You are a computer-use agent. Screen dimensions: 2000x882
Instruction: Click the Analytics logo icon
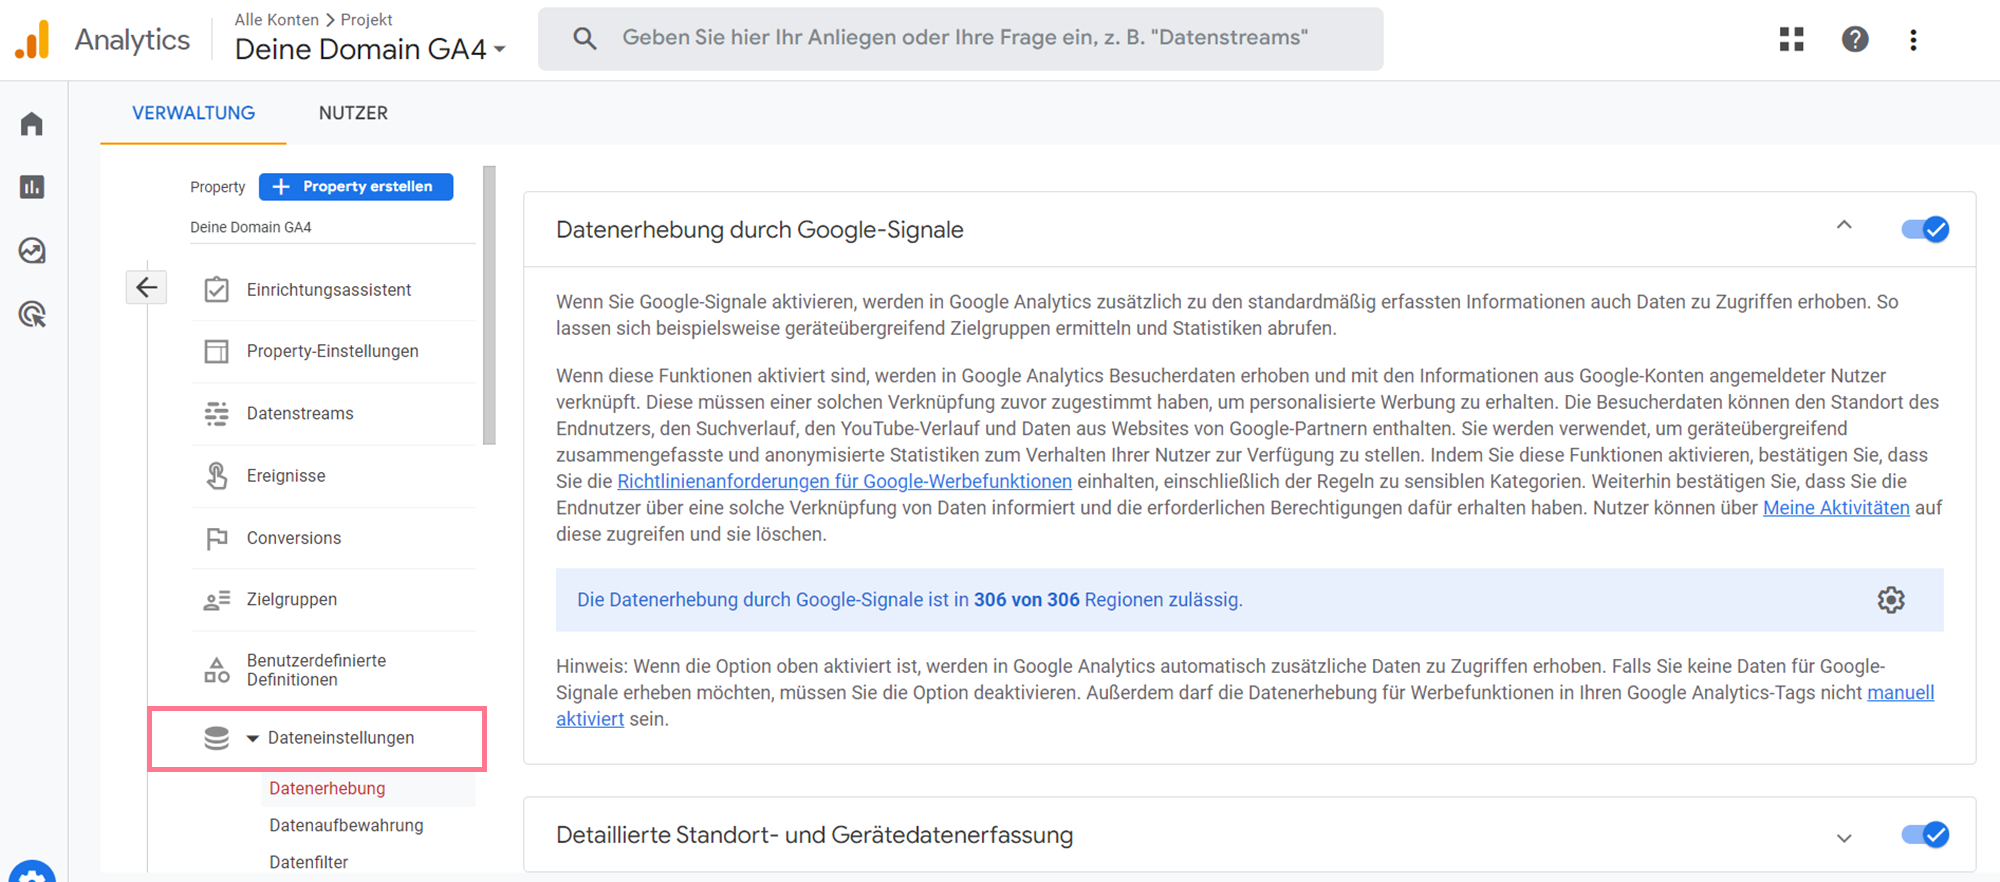[x=32, y=40]
